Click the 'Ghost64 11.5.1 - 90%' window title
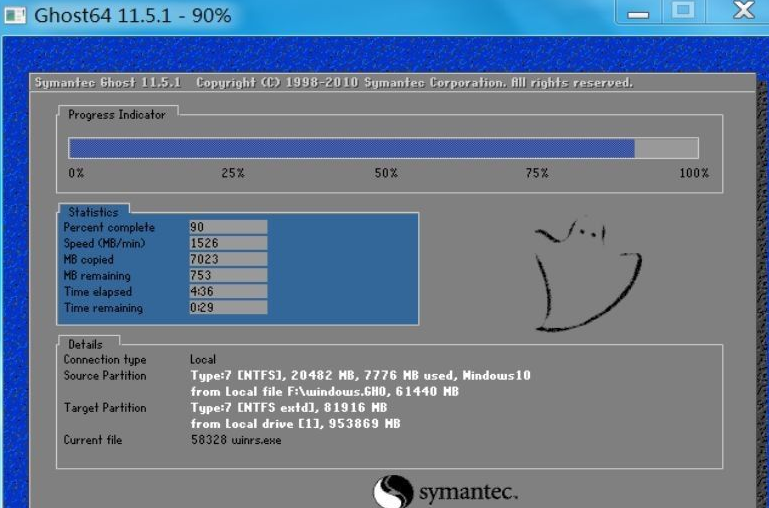Image resolution: width=769 pixels, height=508 pixels. click(133, 15)
